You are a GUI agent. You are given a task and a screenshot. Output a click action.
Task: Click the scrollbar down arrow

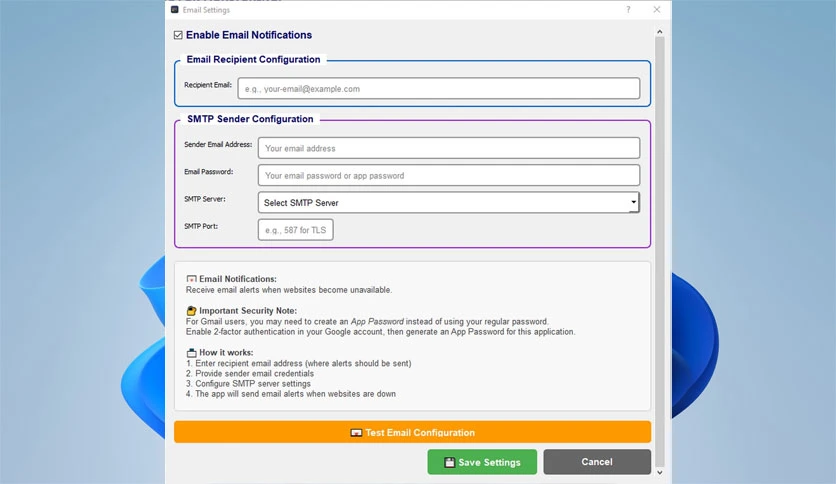click(660, 472)
